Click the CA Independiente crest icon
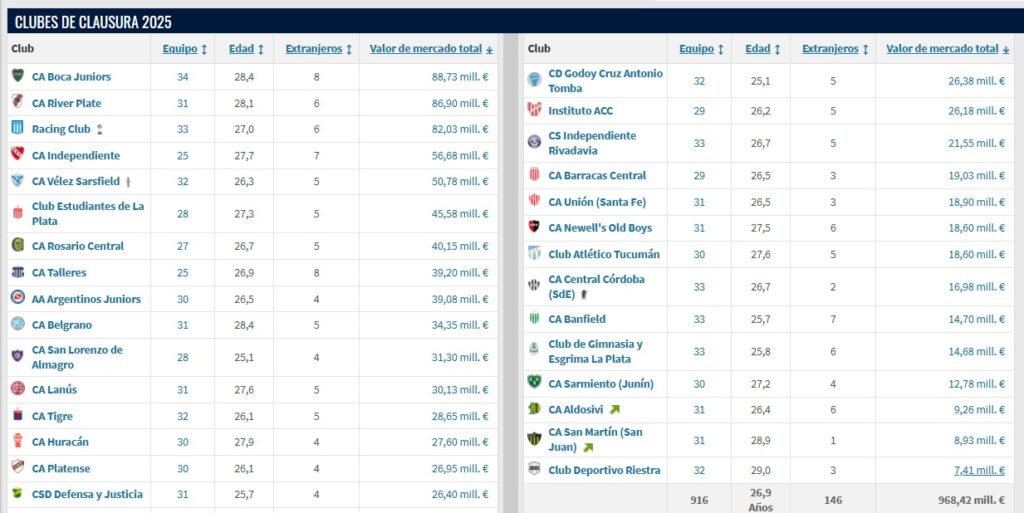 [x=18, y=155]
